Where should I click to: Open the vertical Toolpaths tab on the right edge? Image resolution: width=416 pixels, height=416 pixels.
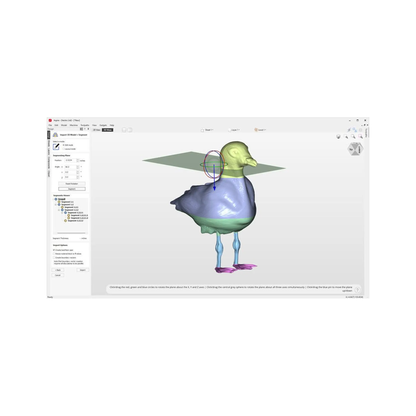(366, 133)
